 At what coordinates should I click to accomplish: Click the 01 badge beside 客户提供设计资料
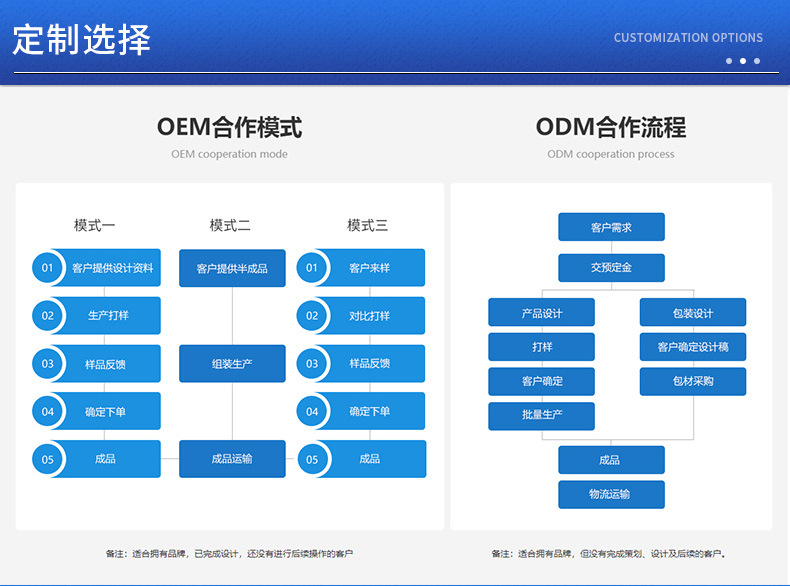point(47,268)
